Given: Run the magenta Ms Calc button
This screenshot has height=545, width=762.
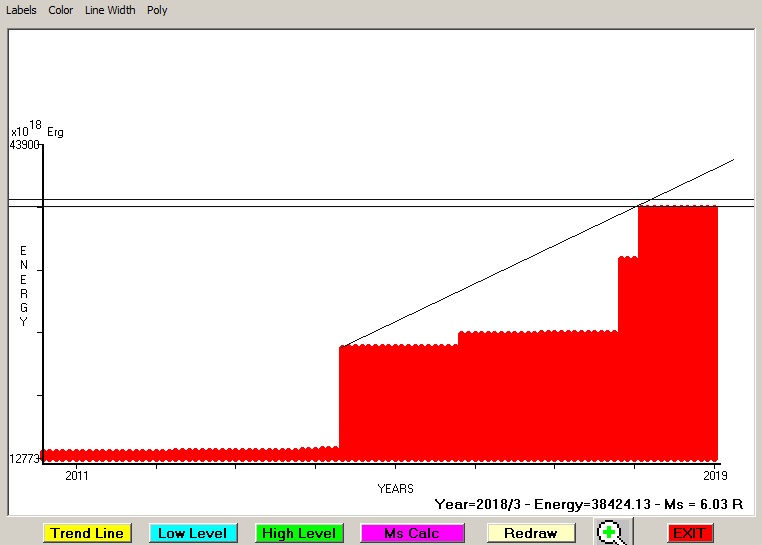Looking at the screenshot, I should pyautogui.click(x=412, y=533).
